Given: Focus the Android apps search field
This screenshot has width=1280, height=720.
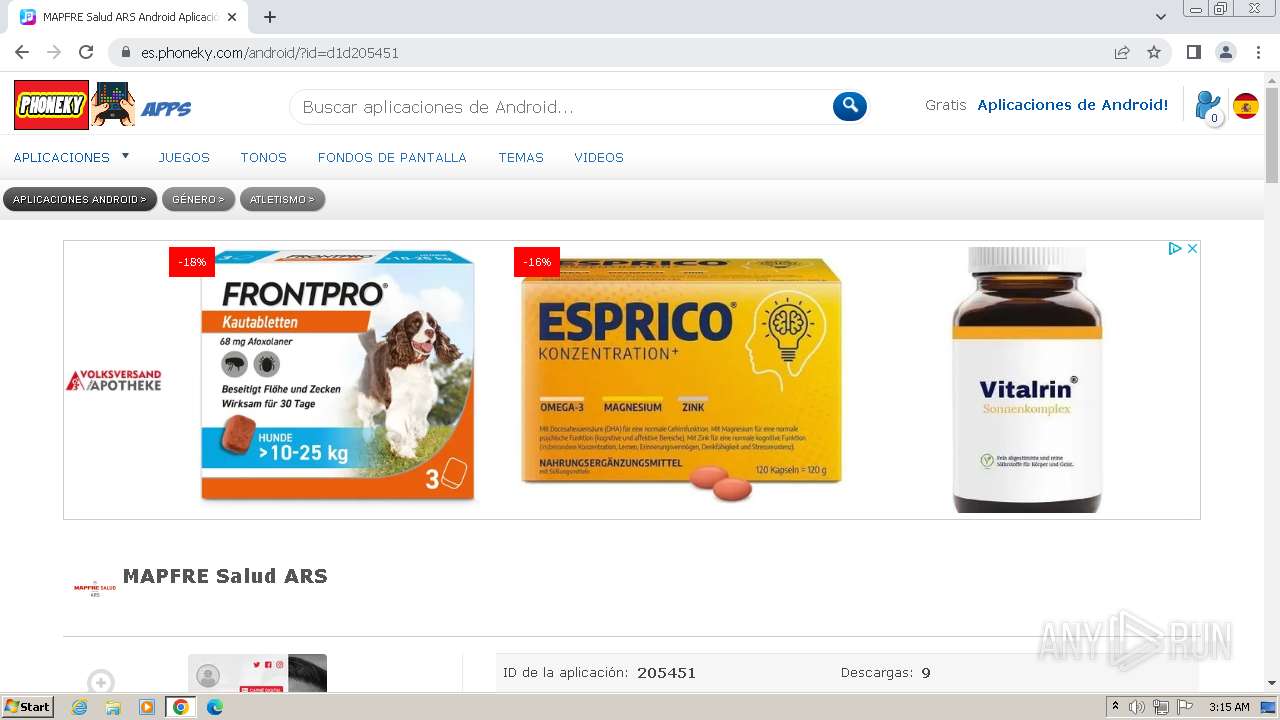Looking at the screenshot, I should (x=560, y=107).
